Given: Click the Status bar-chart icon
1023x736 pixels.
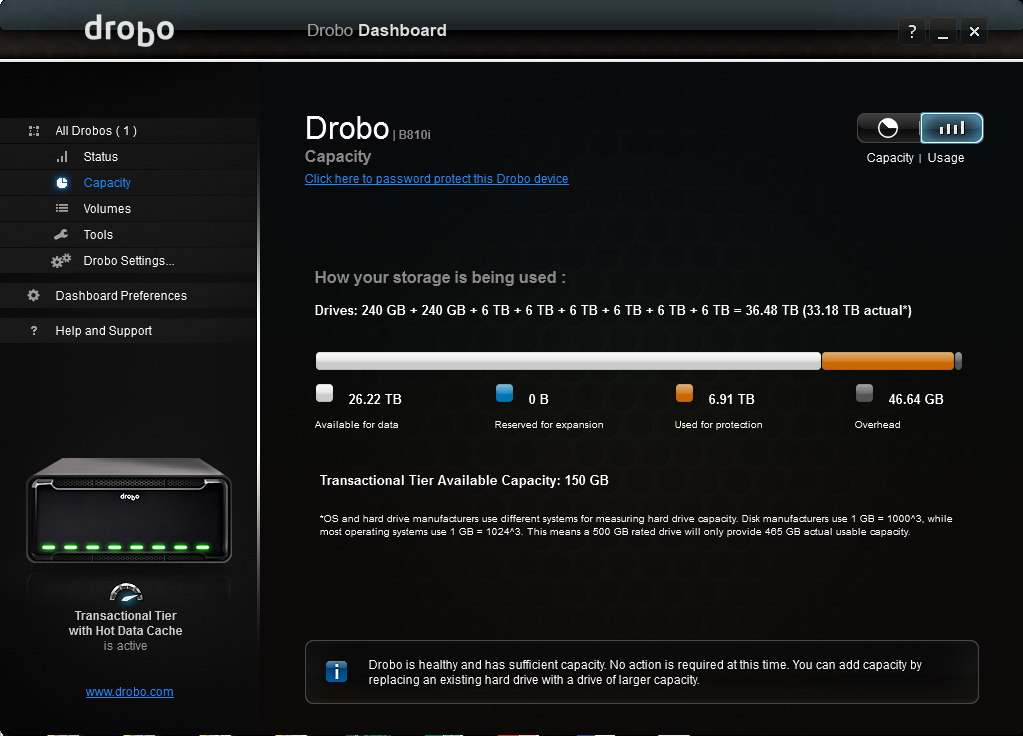Looking at the screenshot, I should tap(62, 157).
